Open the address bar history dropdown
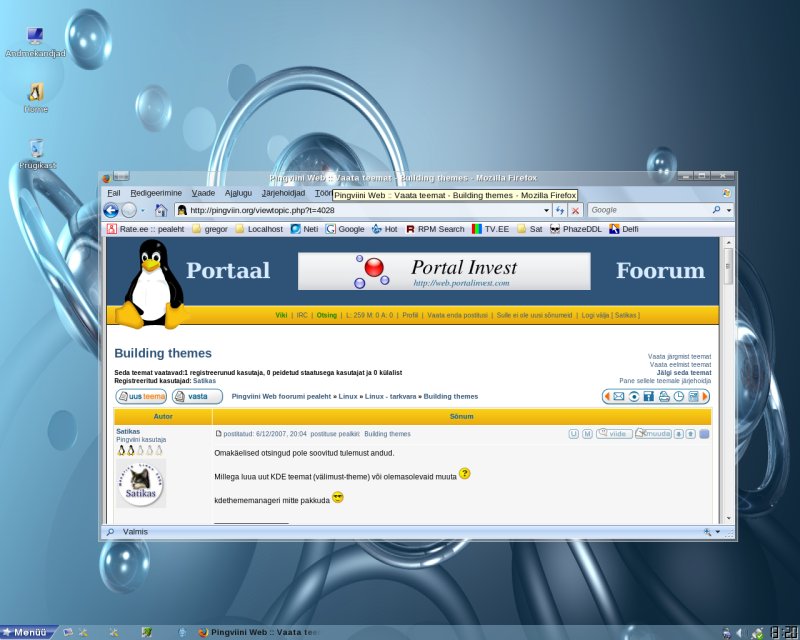Image resolution: width=800 pixels, height=640 pixels. [546, 210]
